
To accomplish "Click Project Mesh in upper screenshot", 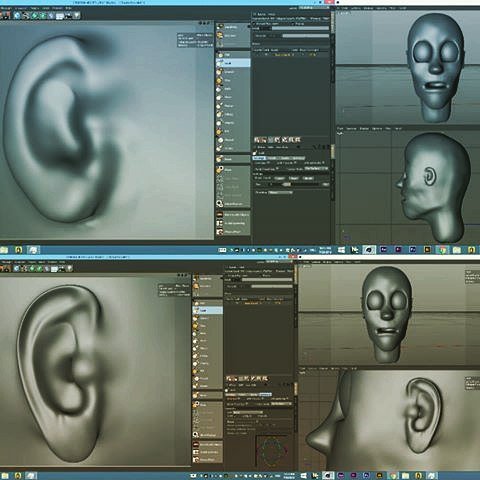I will pyautogui.click(x=233, y=232).
